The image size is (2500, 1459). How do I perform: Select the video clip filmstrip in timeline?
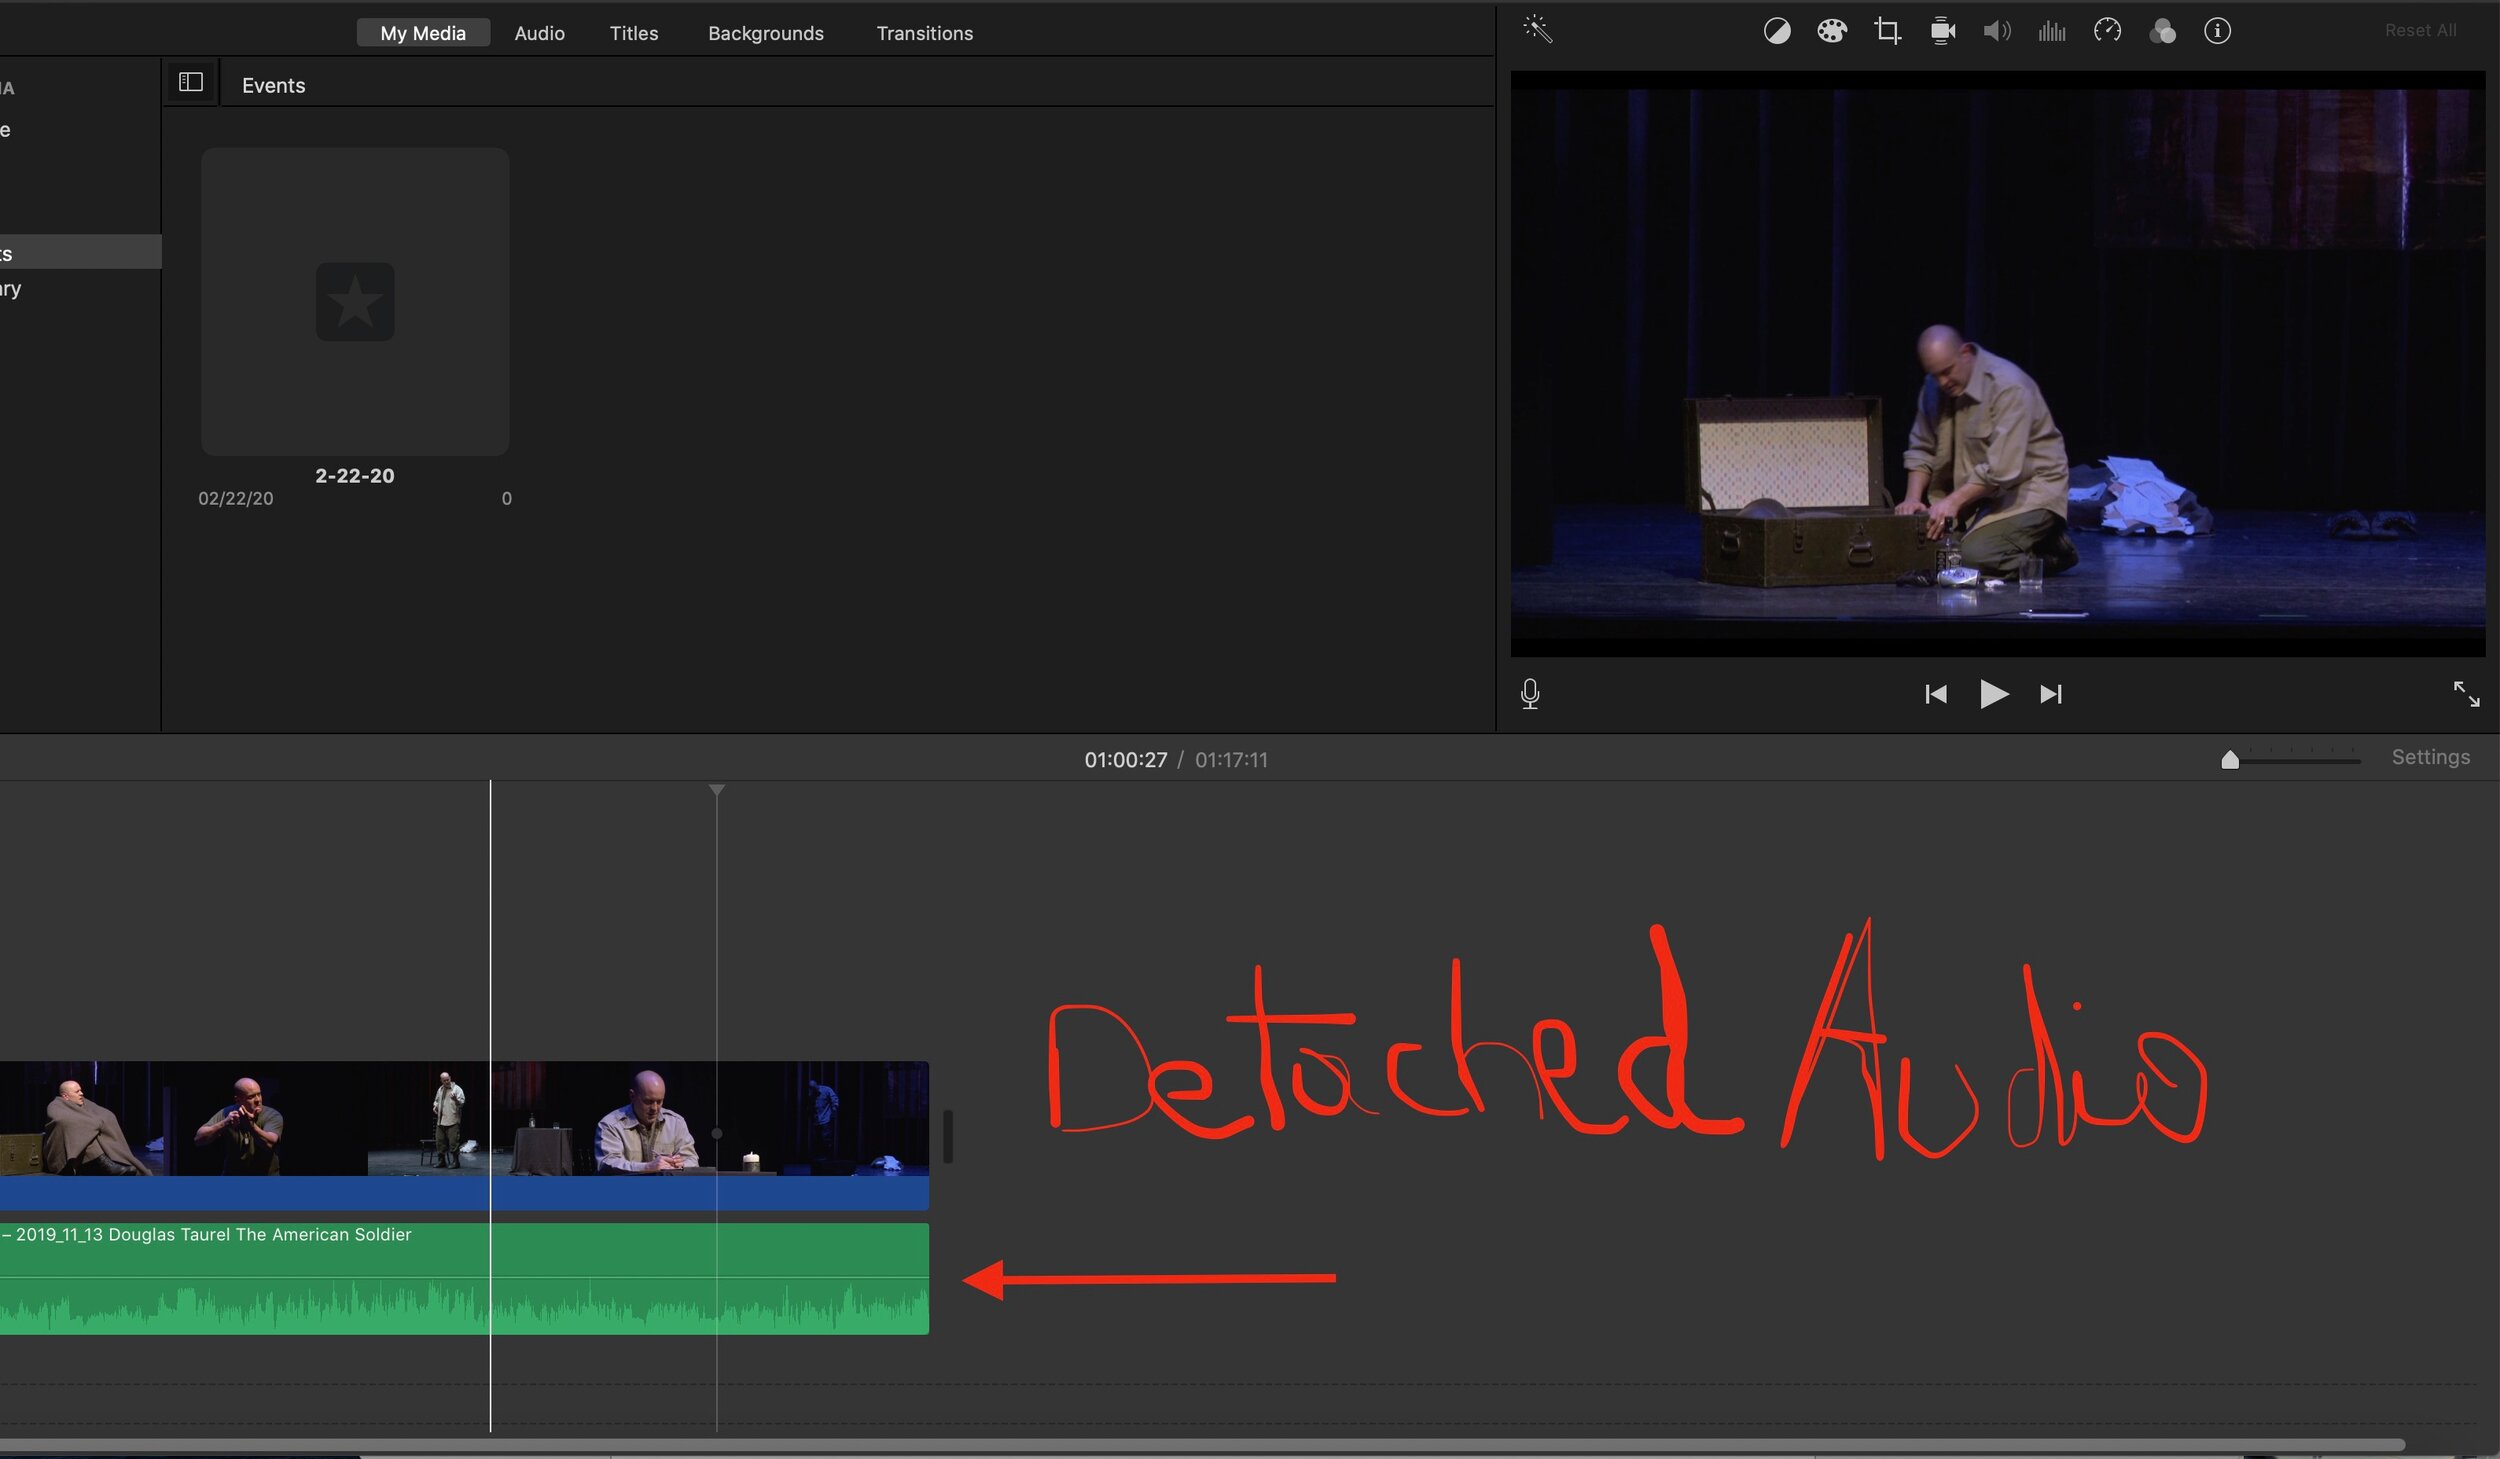464,1118
